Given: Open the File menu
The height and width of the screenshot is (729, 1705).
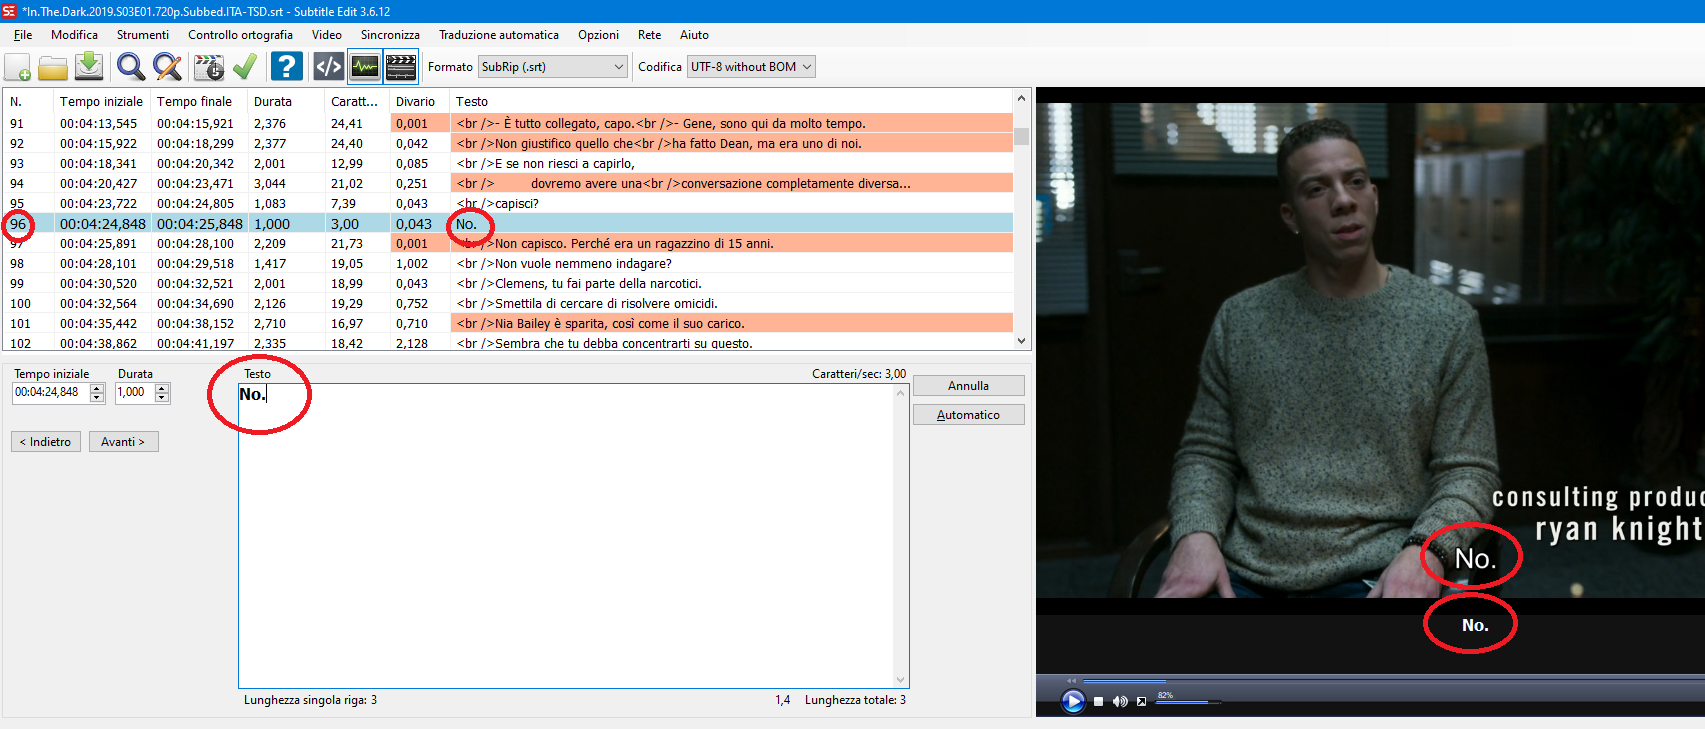Looking at the screenshot, I should coord(23,35).
